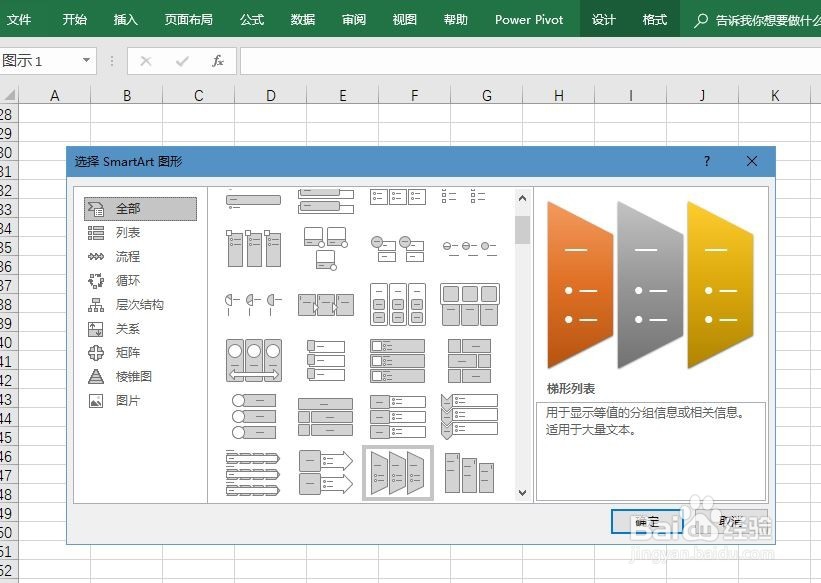Choose the two stacked bars layout in the top row
Viewport: 821px width, 583px height.
pos(326,201)
